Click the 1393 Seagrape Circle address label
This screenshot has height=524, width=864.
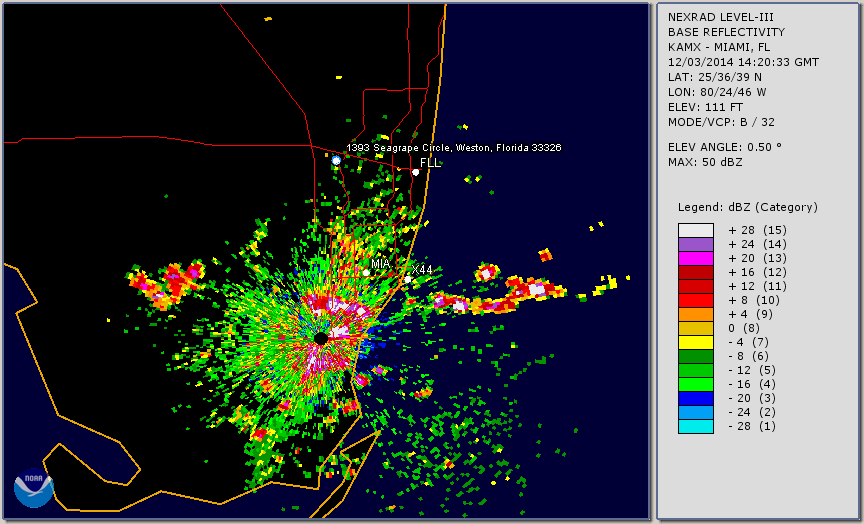[453, 148]
